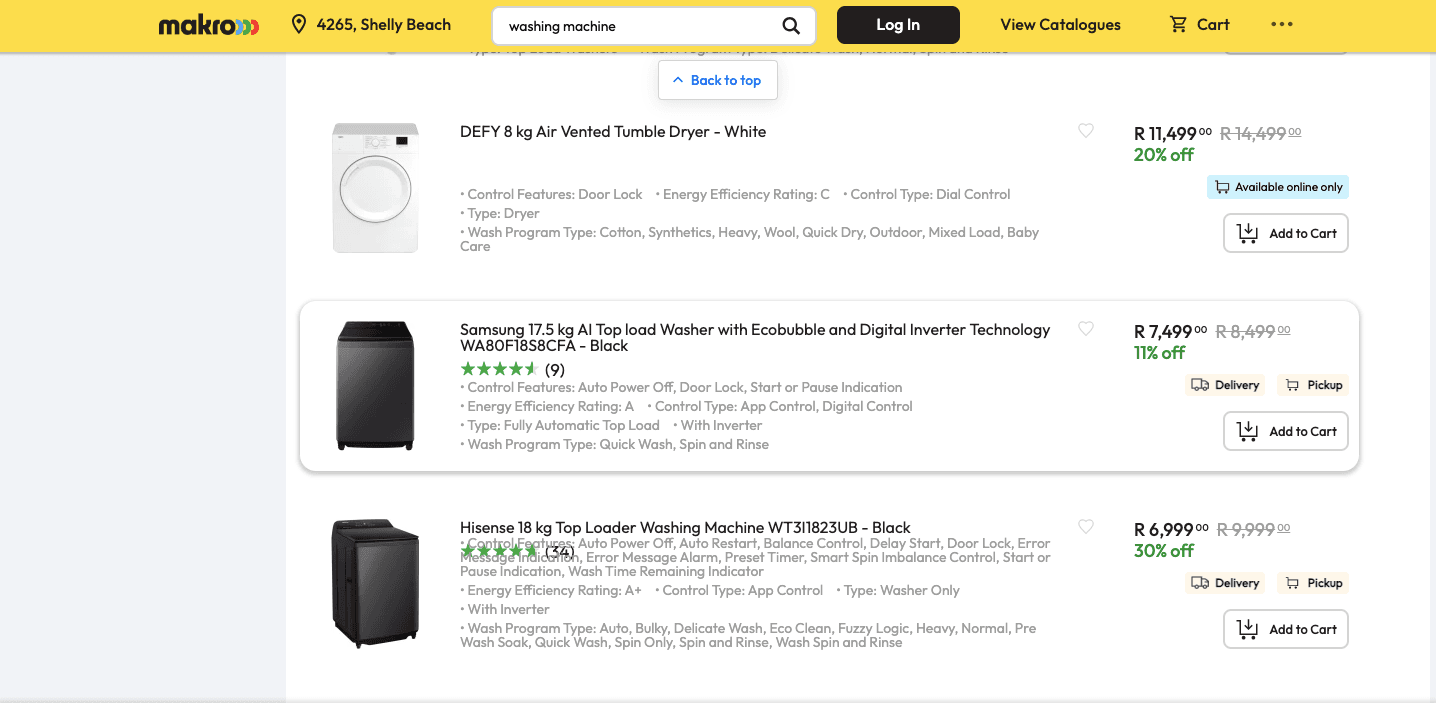1436x703 pixels.
Task: Open Samsung black washer product image
Action: (x=375, y=386)
